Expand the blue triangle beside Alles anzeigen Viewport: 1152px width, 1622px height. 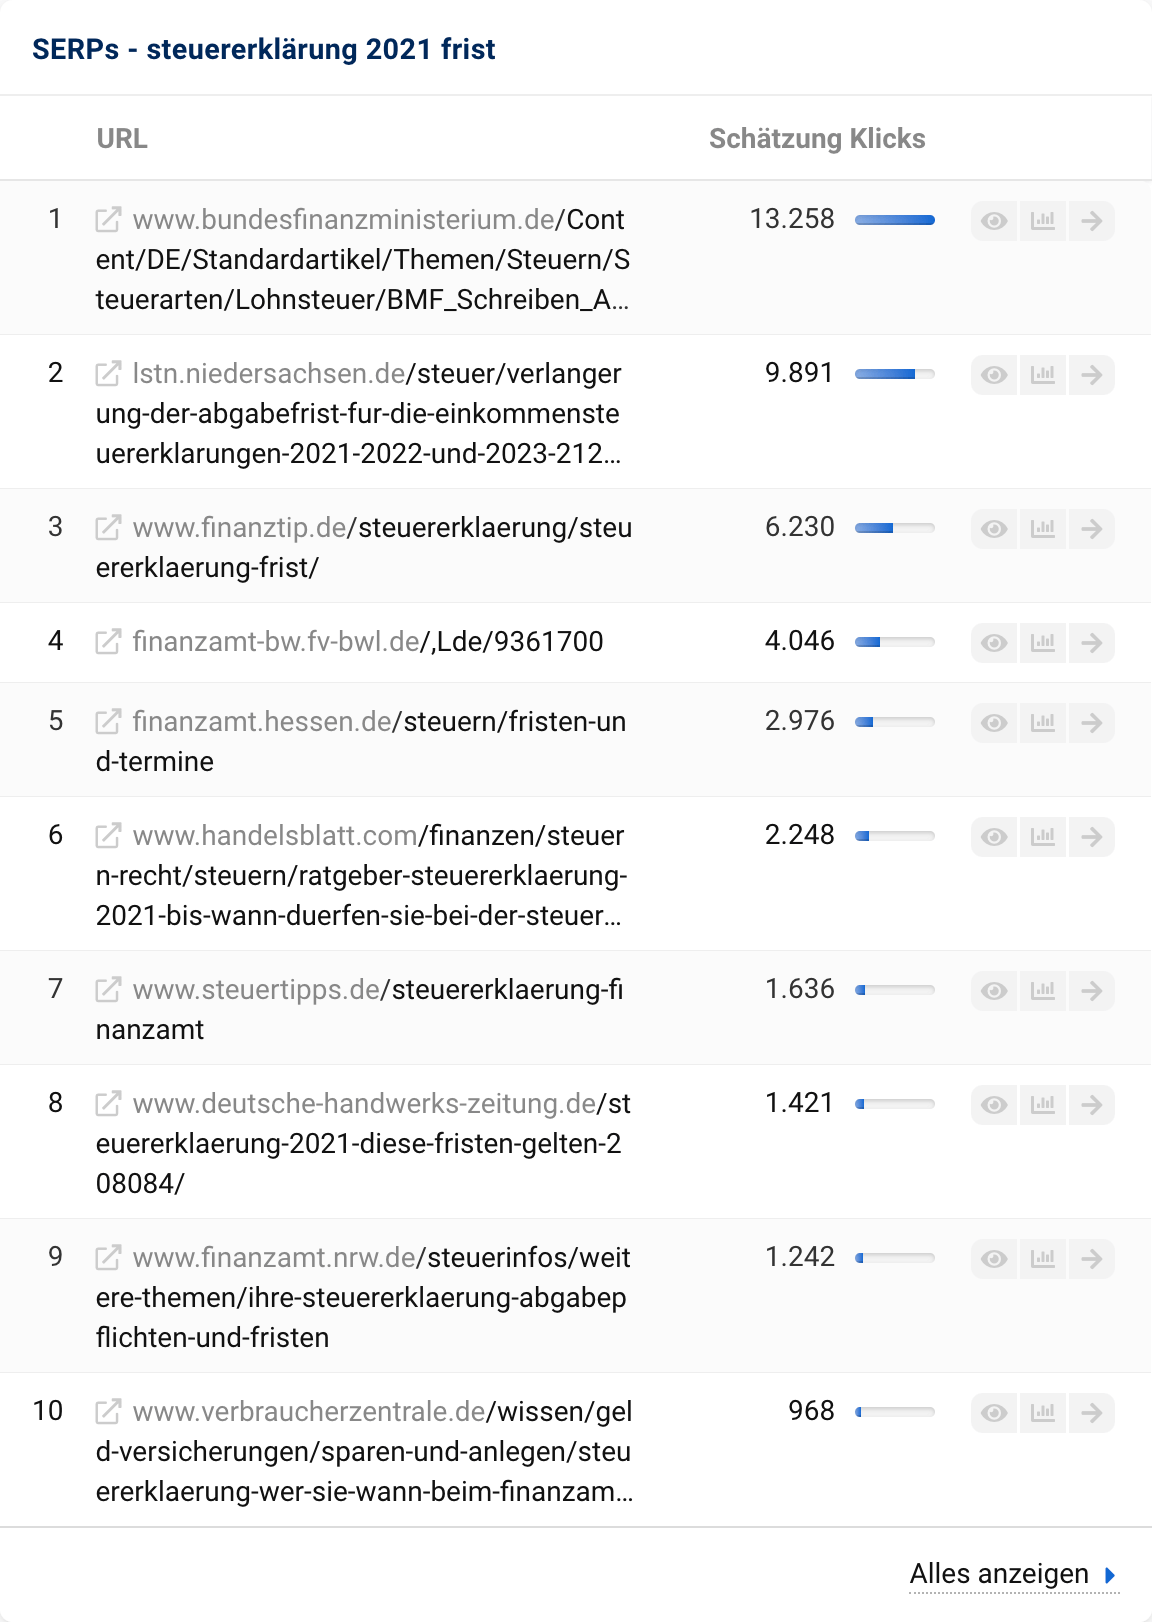pos(1110,1575)
